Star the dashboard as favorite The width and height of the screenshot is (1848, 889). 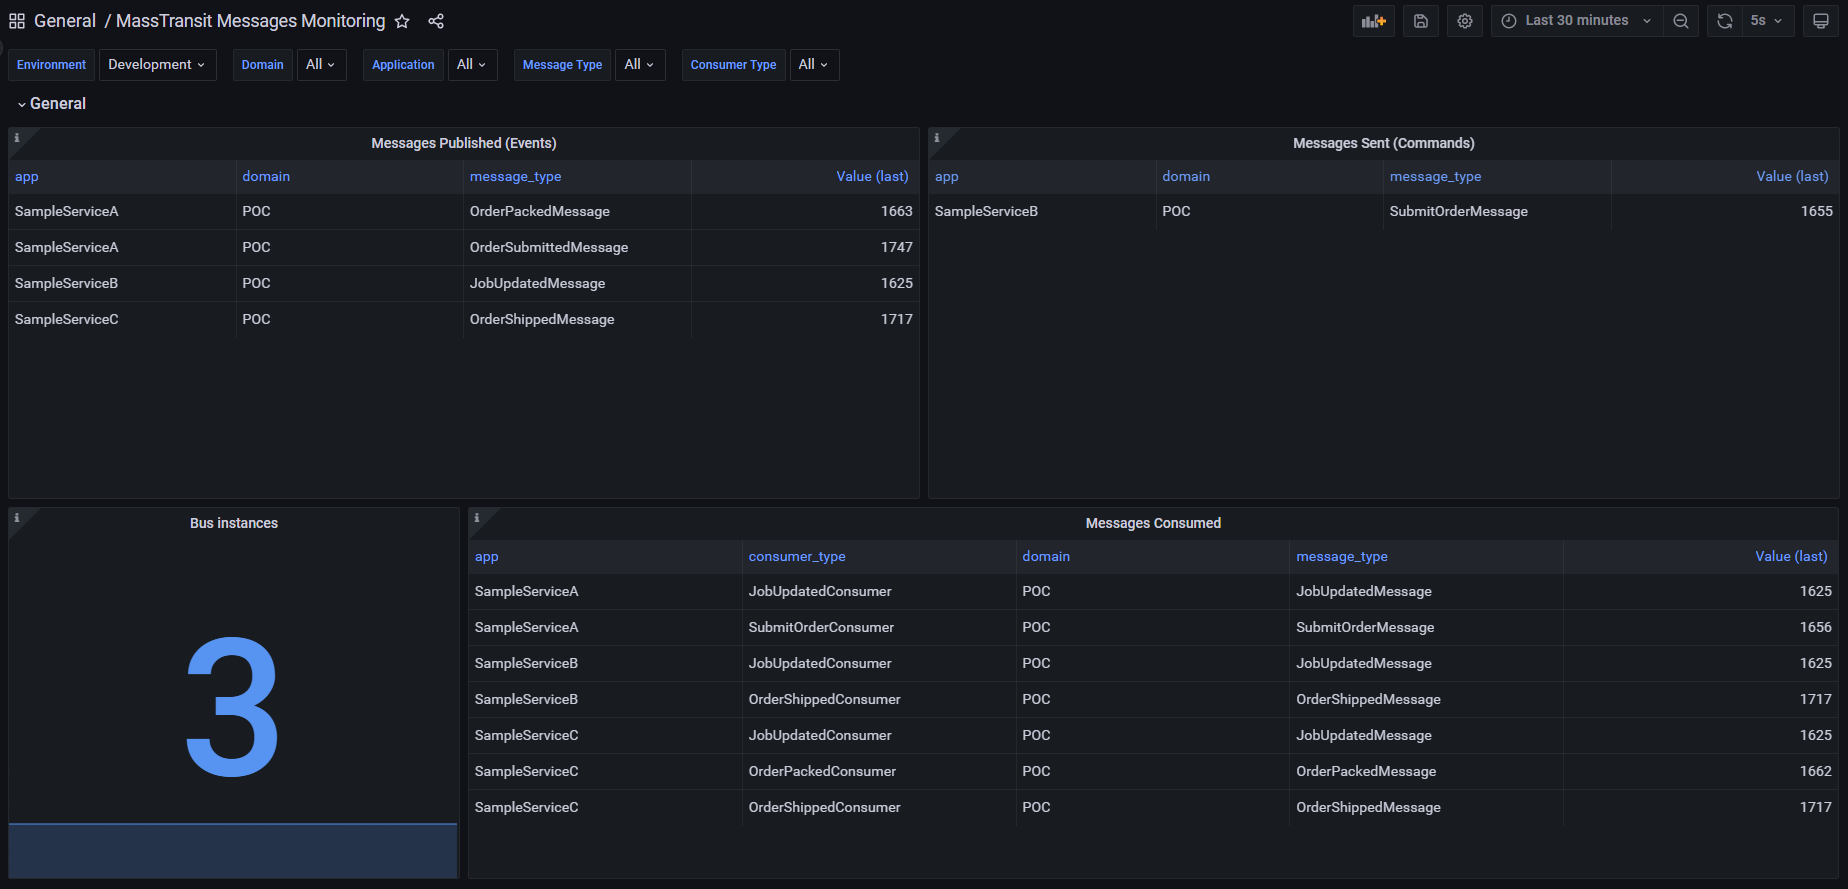click(402, 21)
